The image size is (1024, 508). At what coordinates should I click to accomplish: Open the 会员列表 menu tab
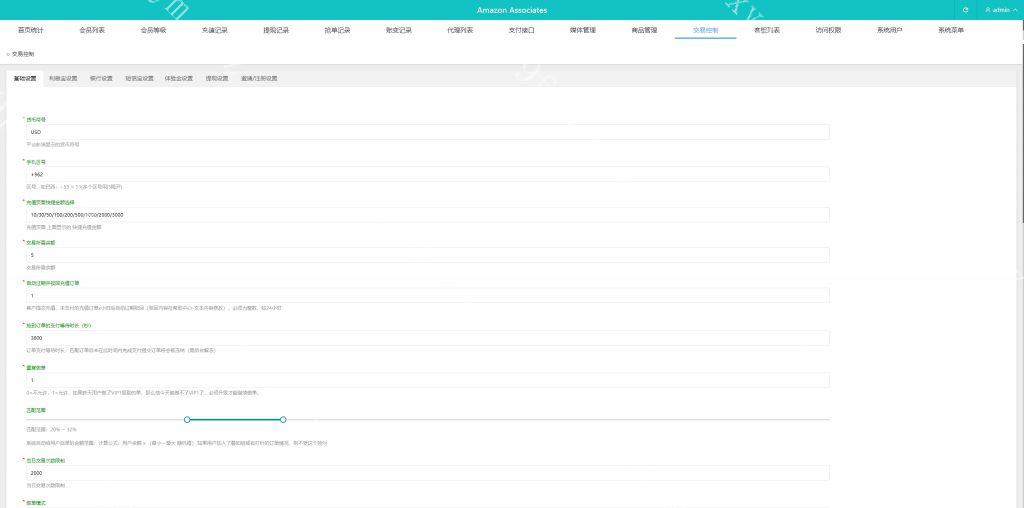(x=91, y=30)
